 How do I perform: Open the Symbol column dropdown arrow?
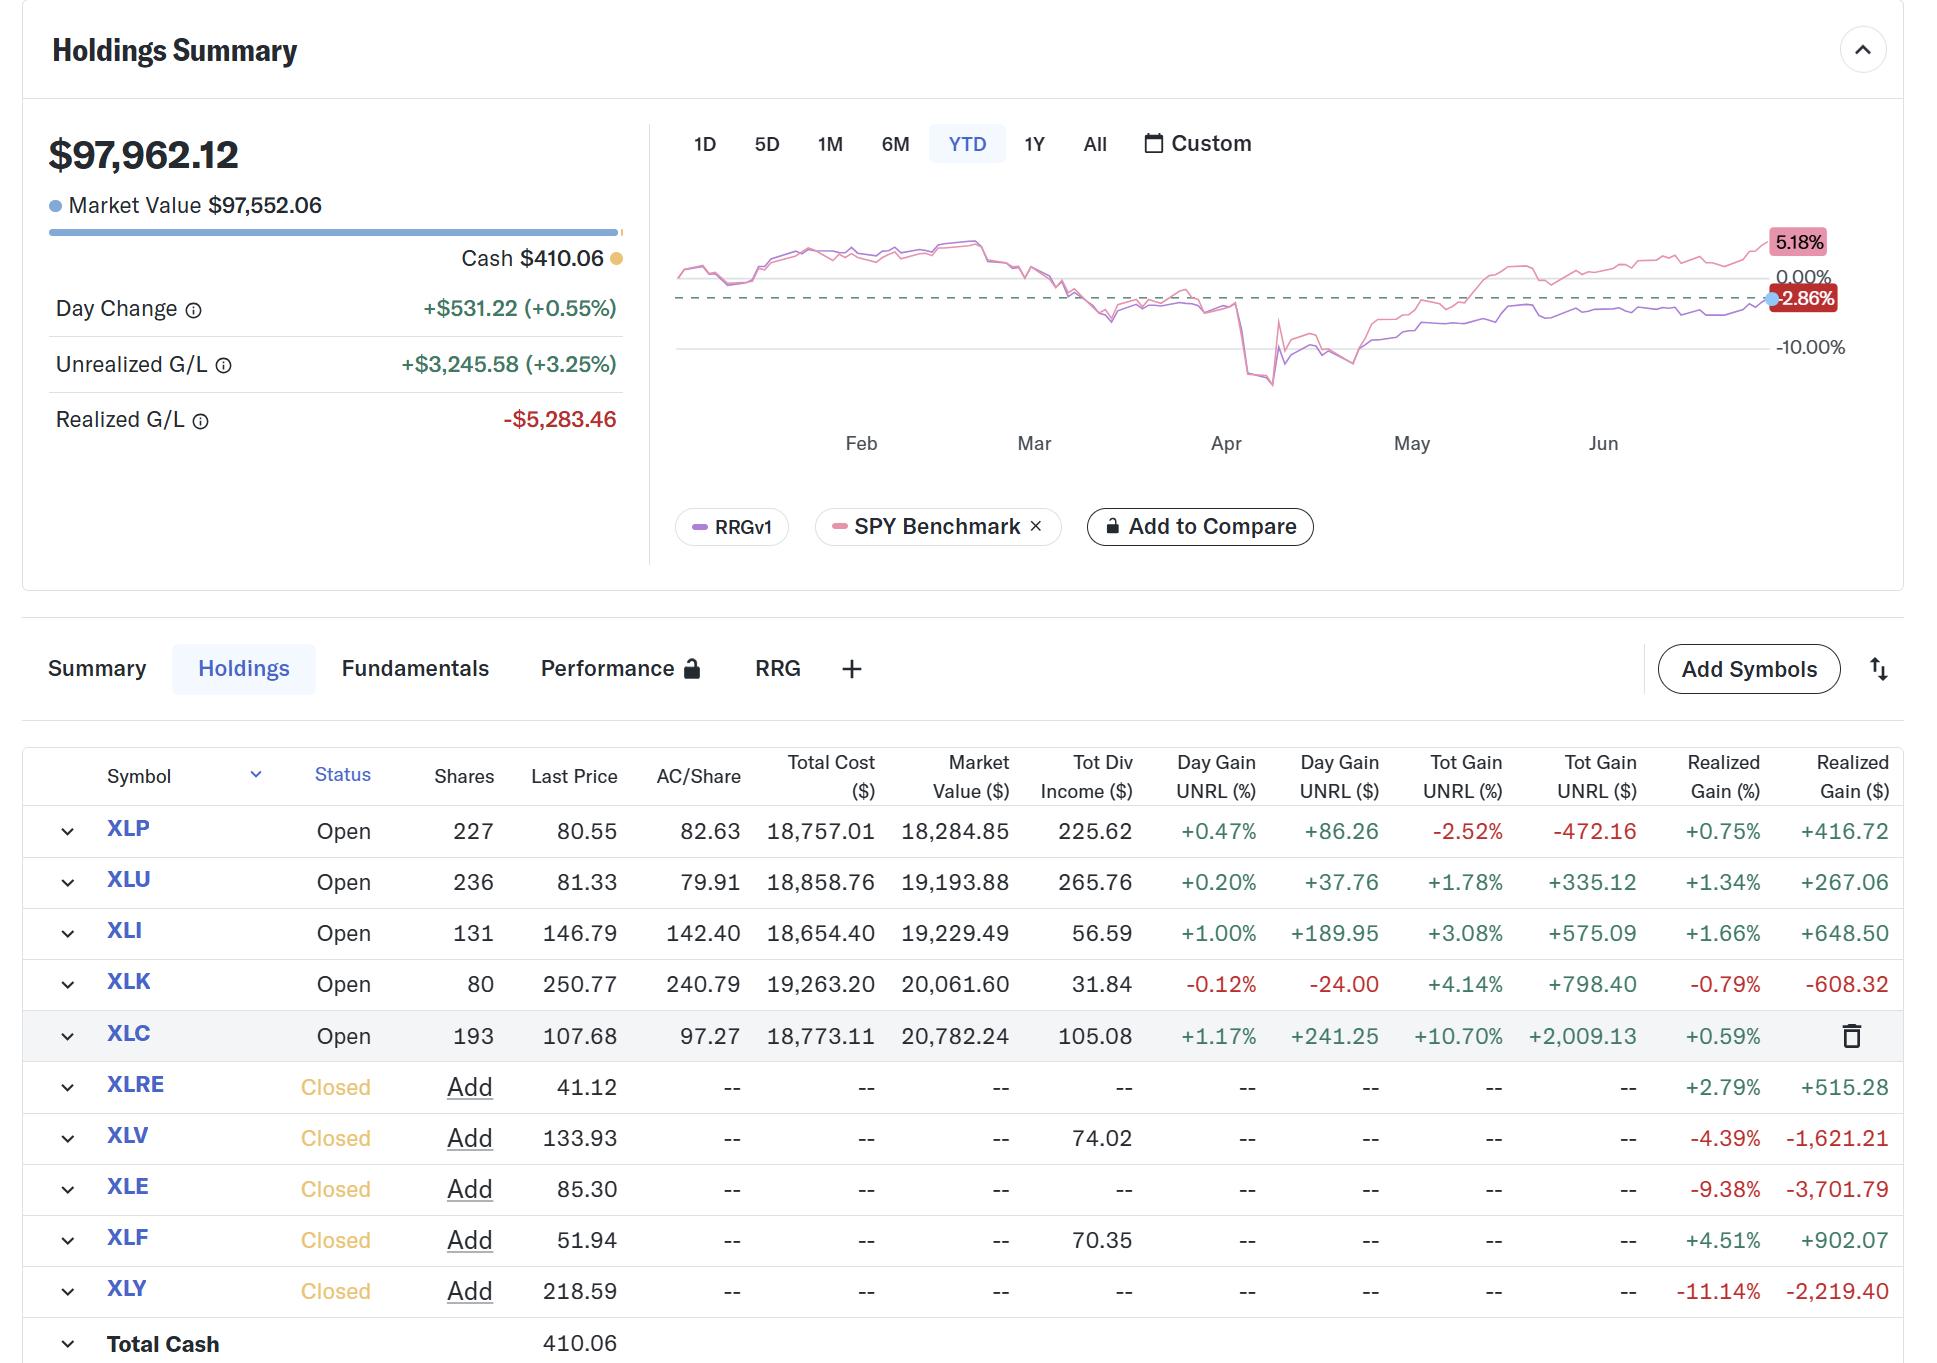pyautogui.click(x=256, y=775)
